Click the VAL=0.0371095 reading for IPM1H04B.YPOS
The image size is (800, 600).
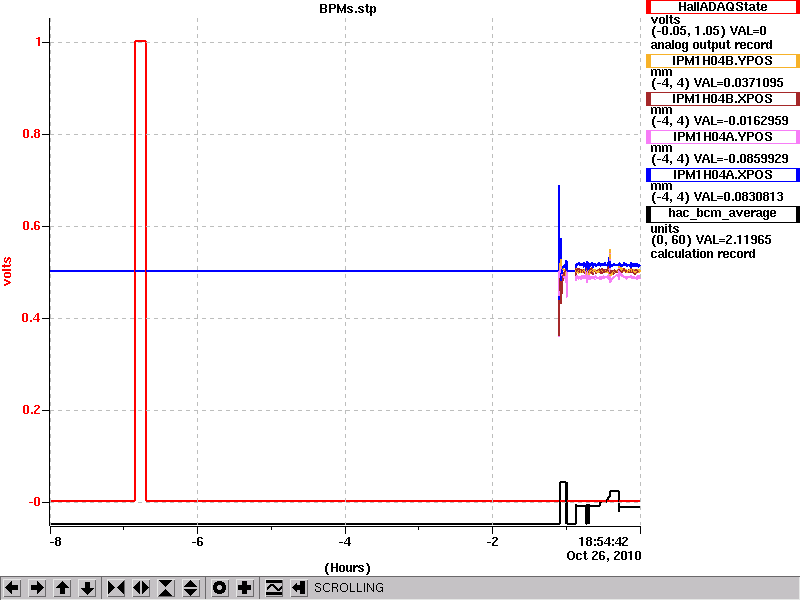click(x=739, y=83)
